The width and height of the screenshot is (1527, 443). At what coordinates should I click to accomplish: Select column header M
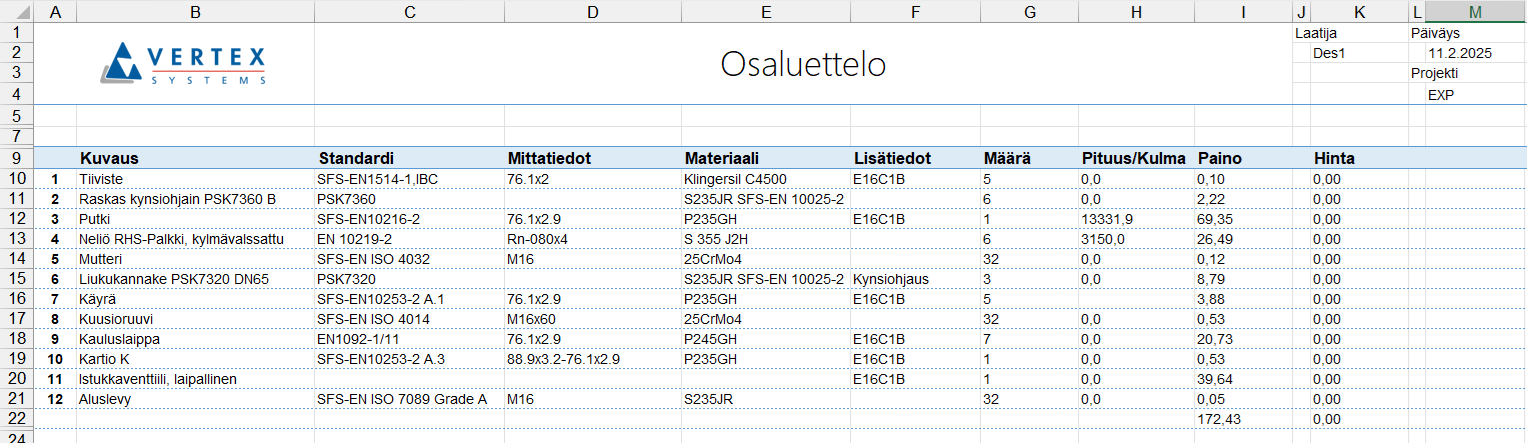pyautogui.click(x=1475, y=12)
